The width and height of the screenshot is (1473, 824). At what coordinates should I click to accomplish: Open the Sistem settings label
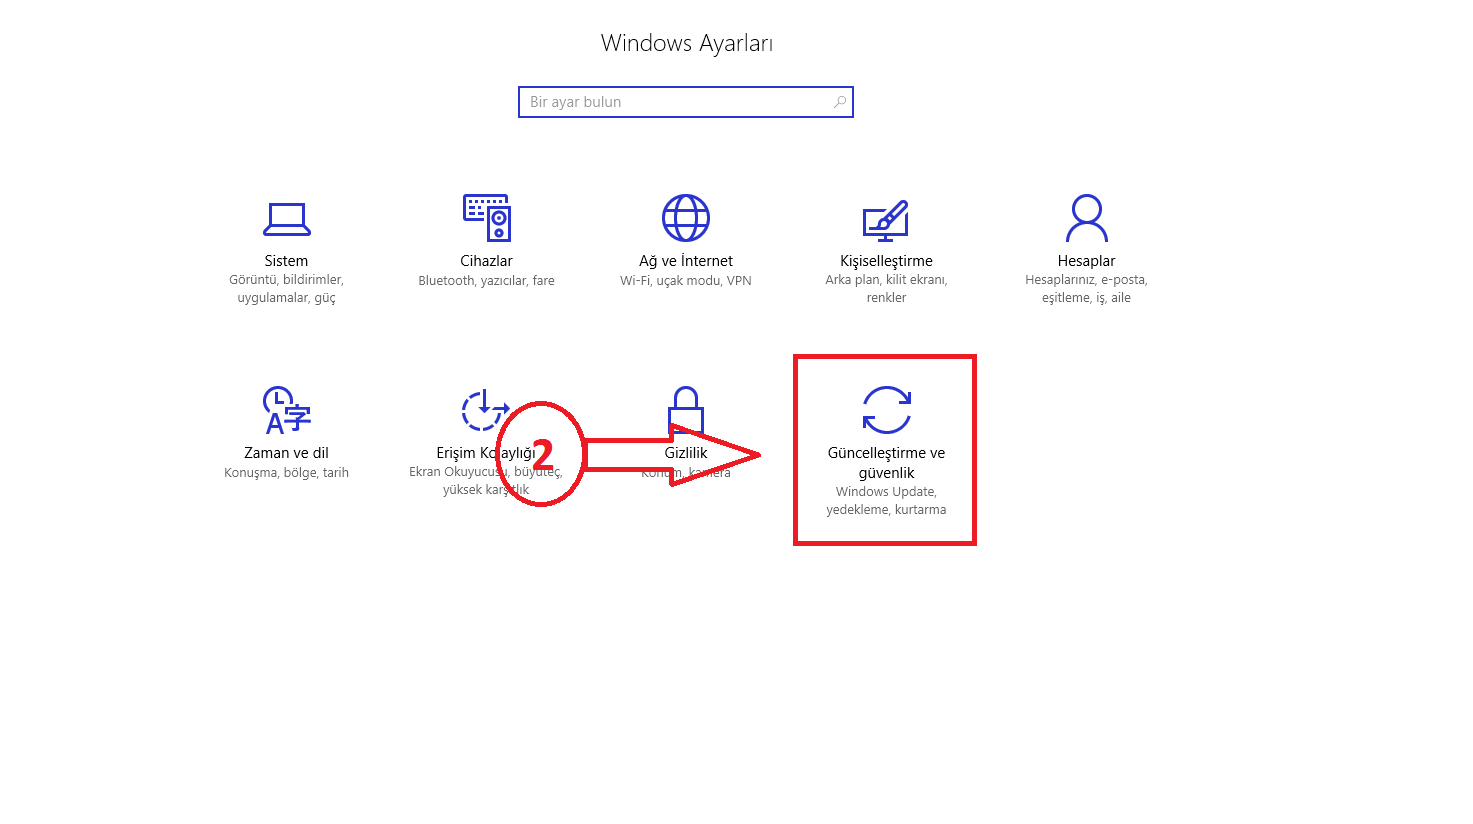pyautogui.click(x=286, y=261)
